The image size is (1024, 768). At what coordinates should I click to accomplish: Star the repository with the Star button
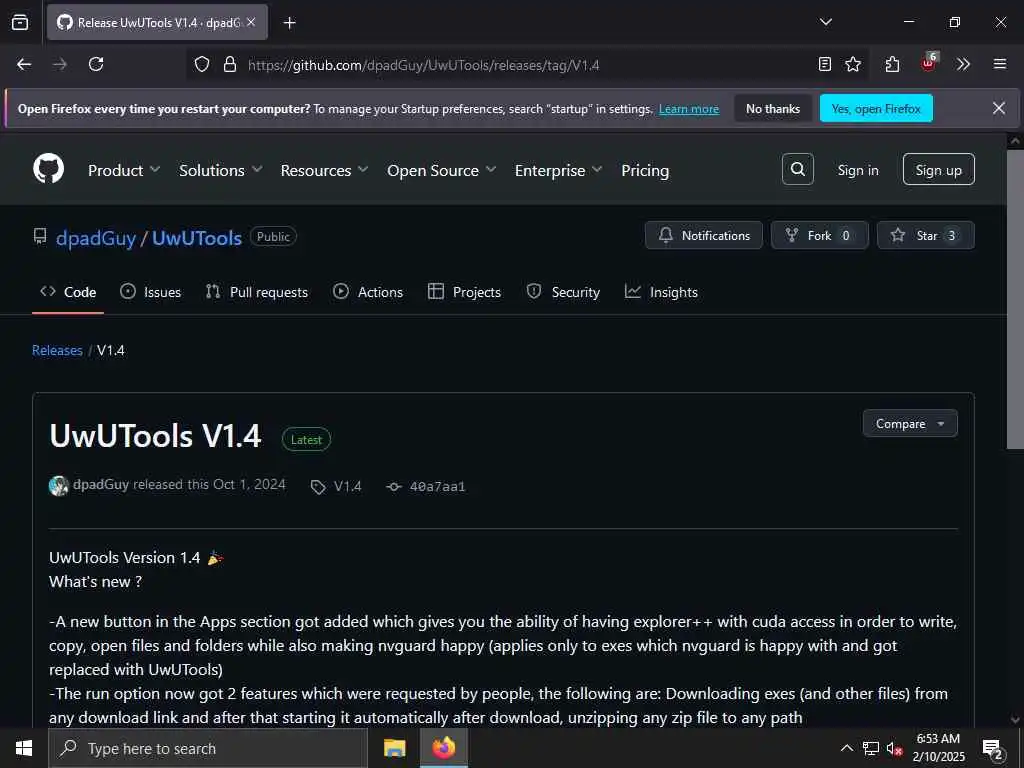tap(925, 235)
